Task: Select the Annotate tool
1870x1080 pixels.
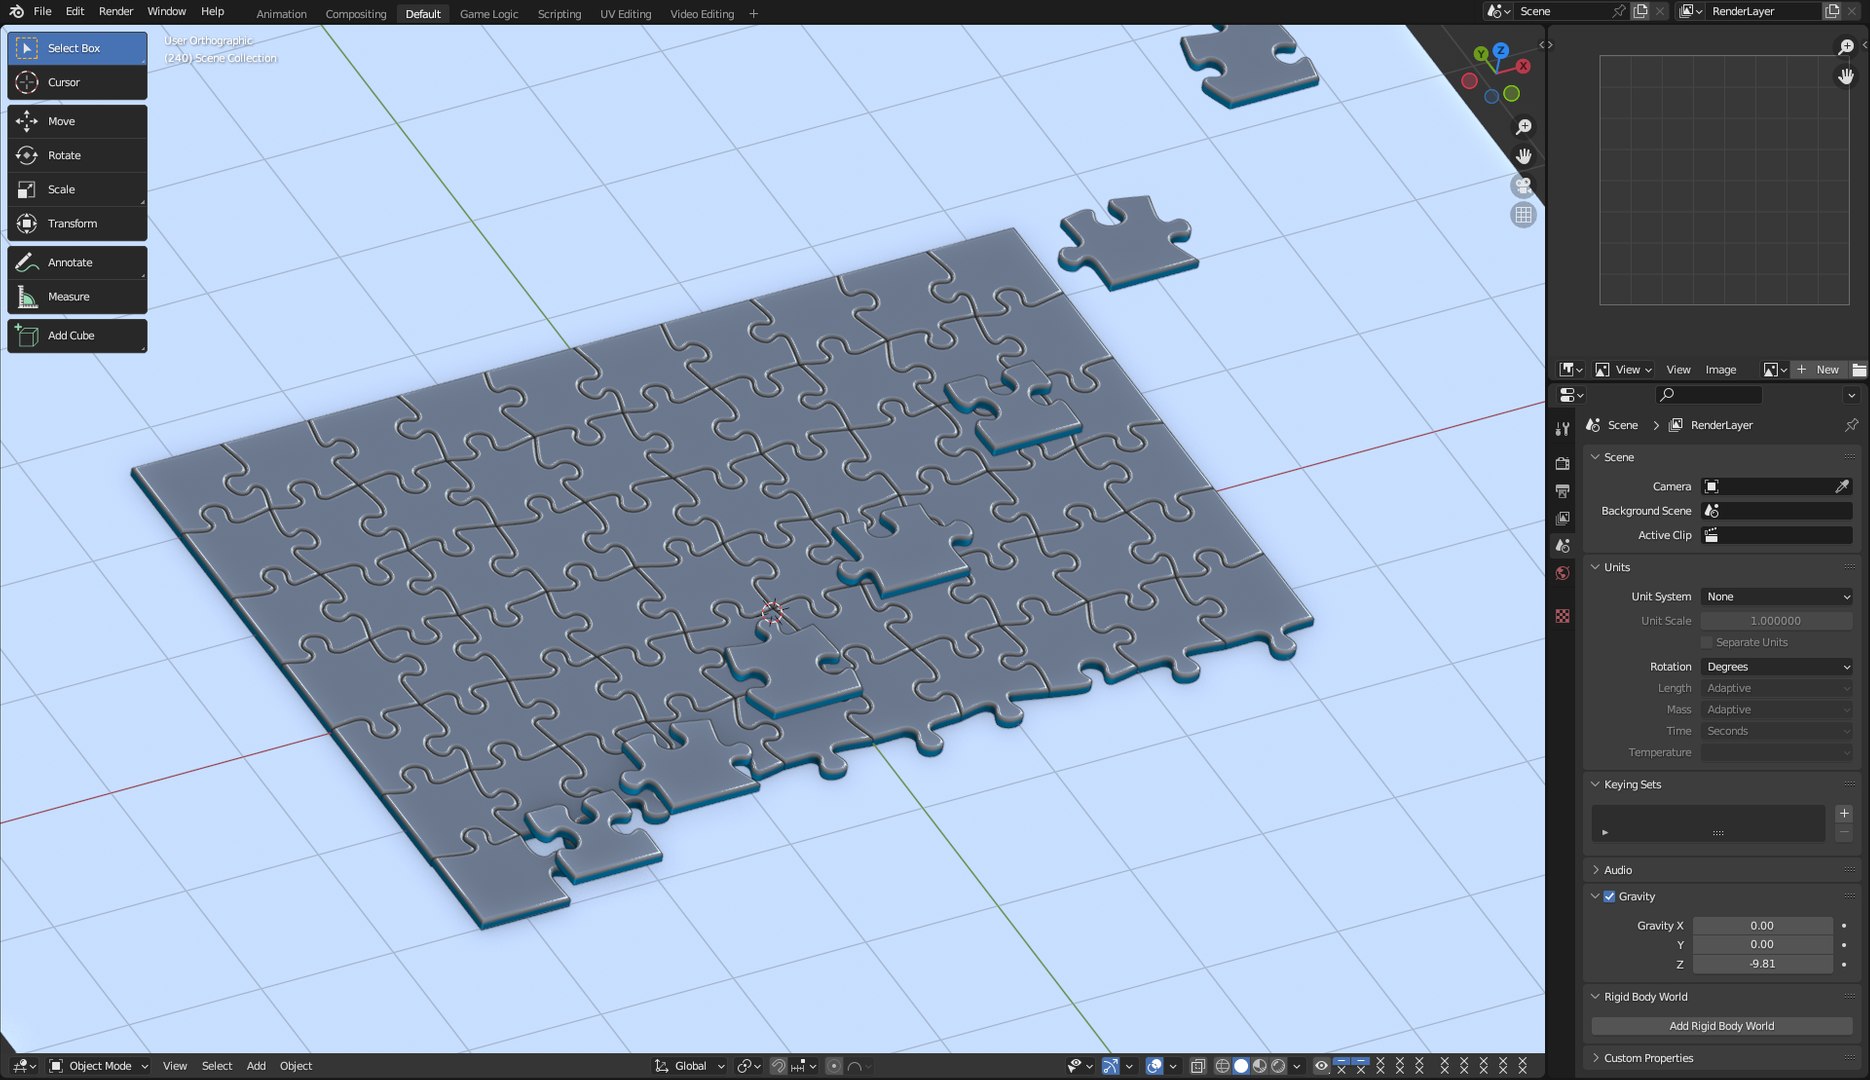Action: [77, 262]
